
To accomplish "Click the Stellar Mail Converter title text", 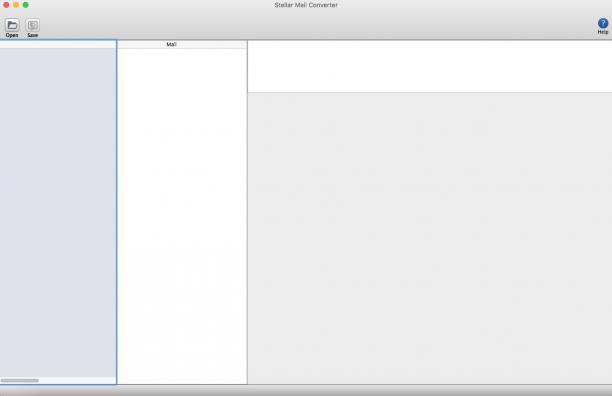I will coord(306,5).
